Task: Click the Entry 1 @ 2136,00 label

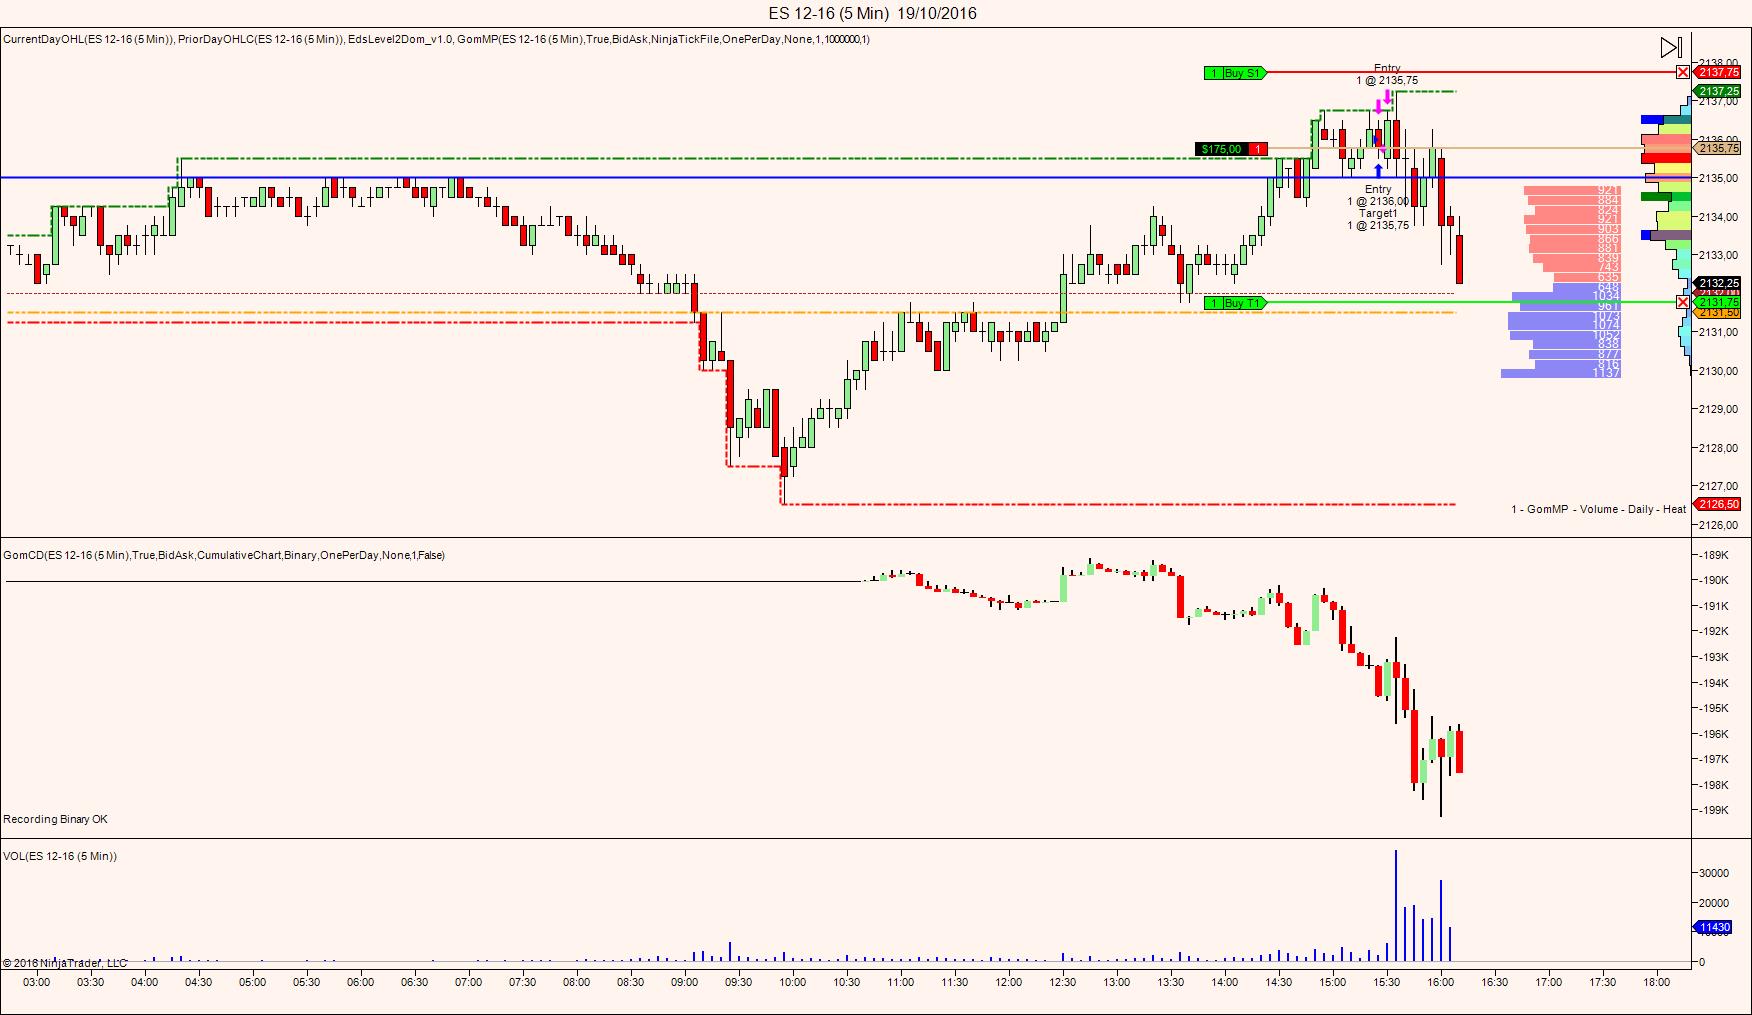Action: tap(1378, 195)
